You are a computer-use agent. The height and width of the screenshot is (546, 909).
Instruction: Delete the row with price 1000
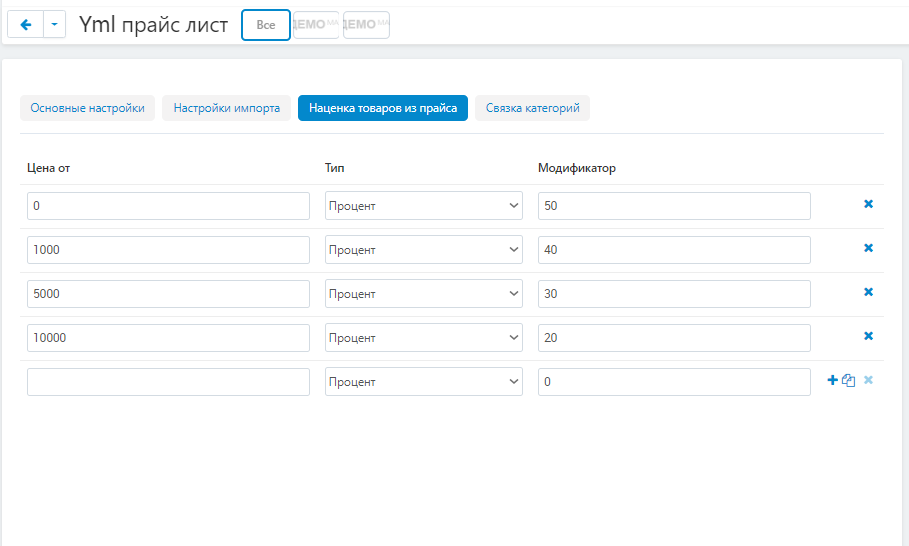pos(868,248)
